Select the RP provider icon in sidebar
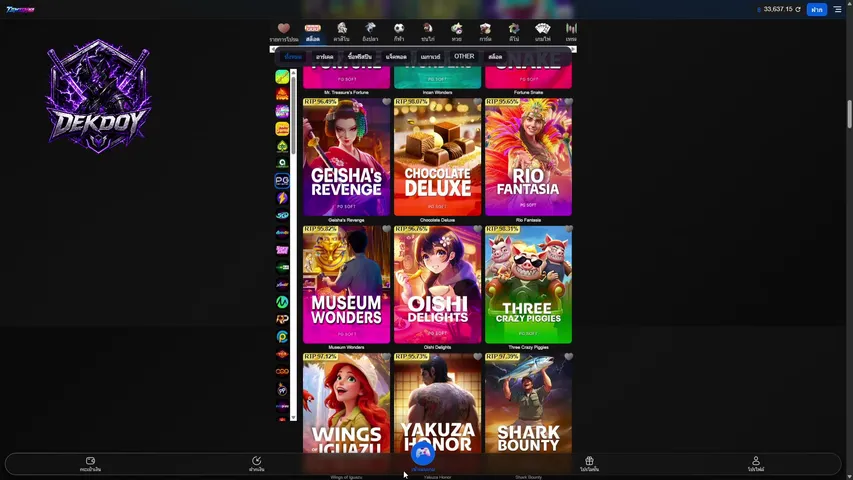 [x=282, y=319]
